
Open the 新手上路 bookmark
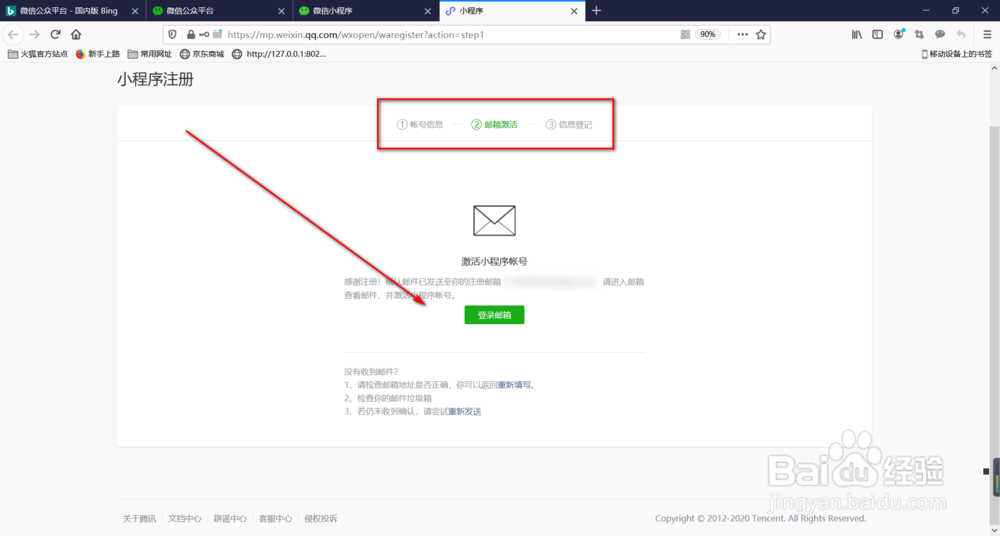click(x=98, y=54)
